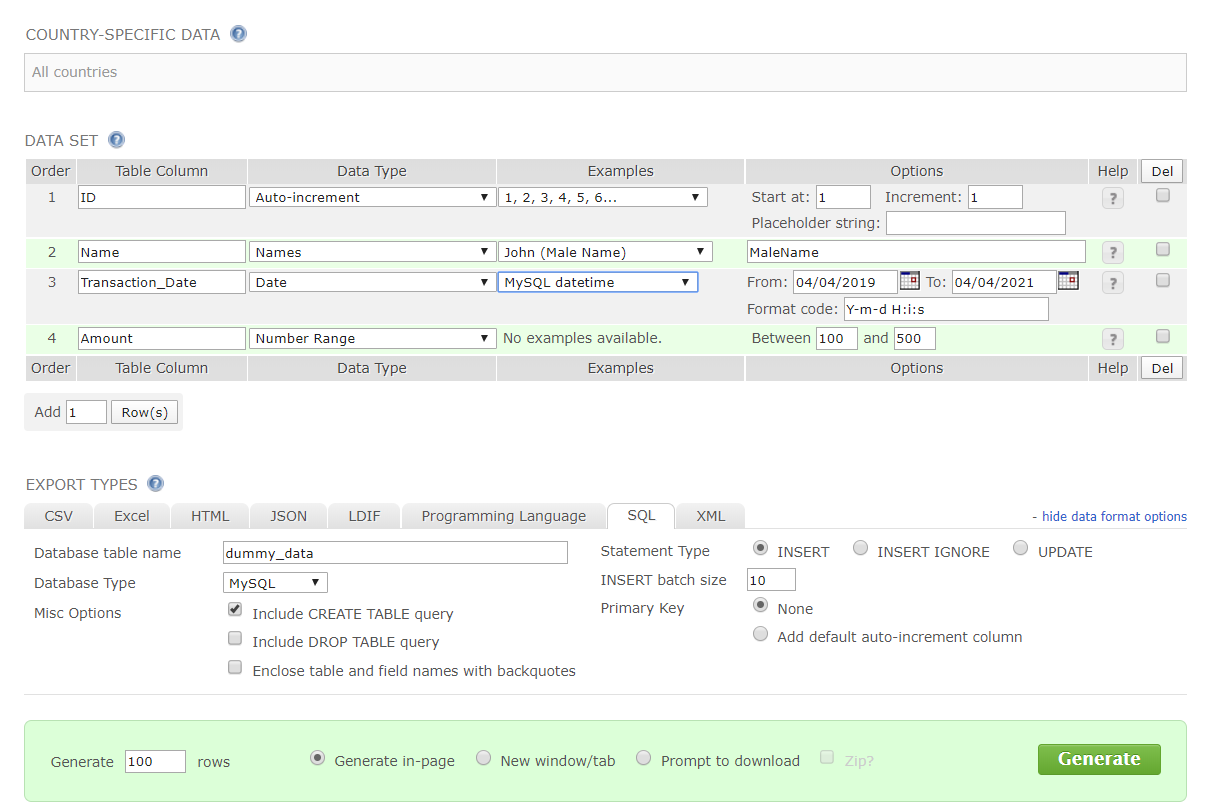Click the help button for Amount row
The height and width of the screenshot is (812, 1207).
click(x=1112, y=339)
